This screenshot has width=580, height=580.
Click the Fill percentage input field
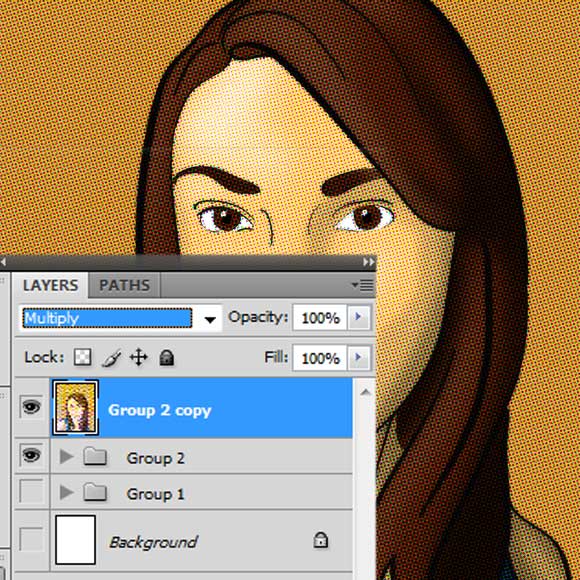[x=320, y=358]
